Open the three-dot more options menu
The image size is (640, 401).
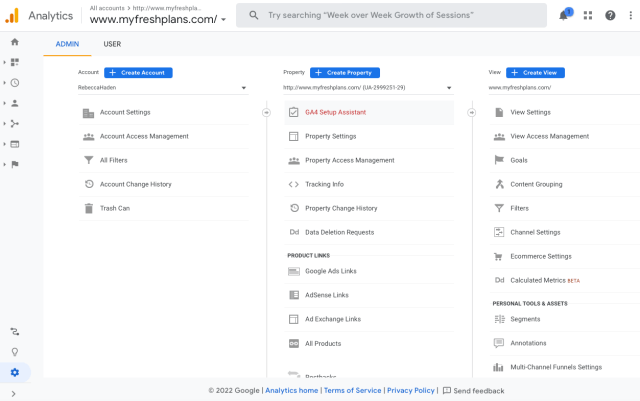tap(631, 16)
